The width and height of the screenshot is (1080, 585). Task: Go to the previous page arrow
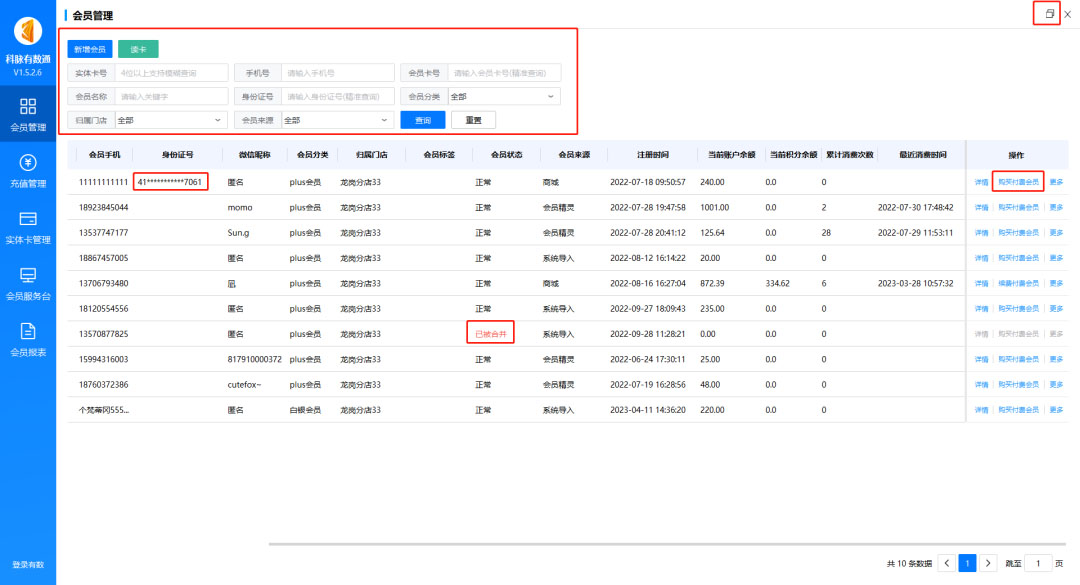pyautogui.click(x=947, y=564)
